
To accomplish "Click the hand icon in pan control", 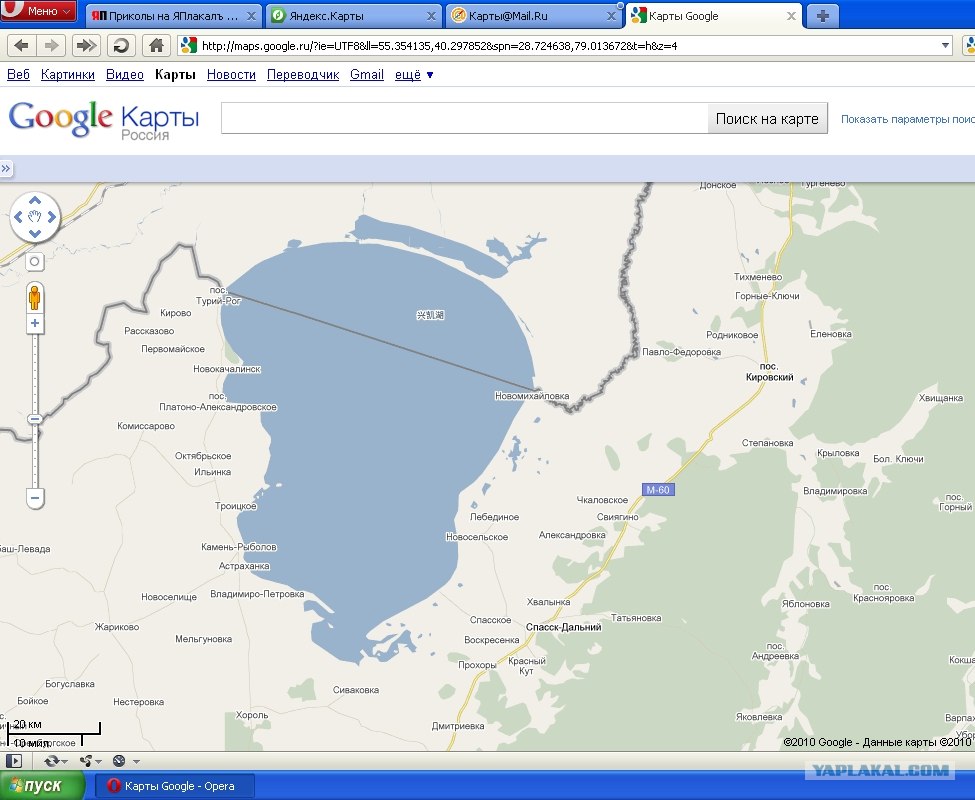I will pos(35,217).
